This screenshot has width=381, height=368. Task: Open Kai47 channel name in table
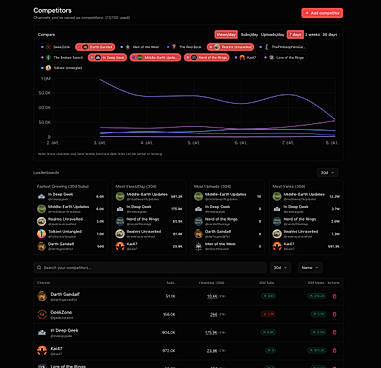point(56,348)
